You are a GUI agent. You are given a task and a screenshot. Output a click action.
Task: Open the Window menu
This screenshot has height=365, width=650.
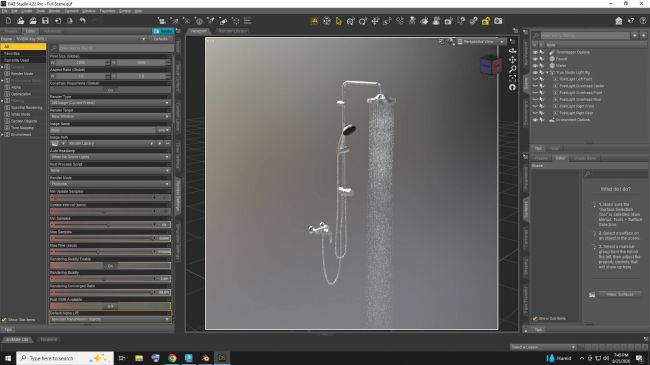tap(89, 11)
